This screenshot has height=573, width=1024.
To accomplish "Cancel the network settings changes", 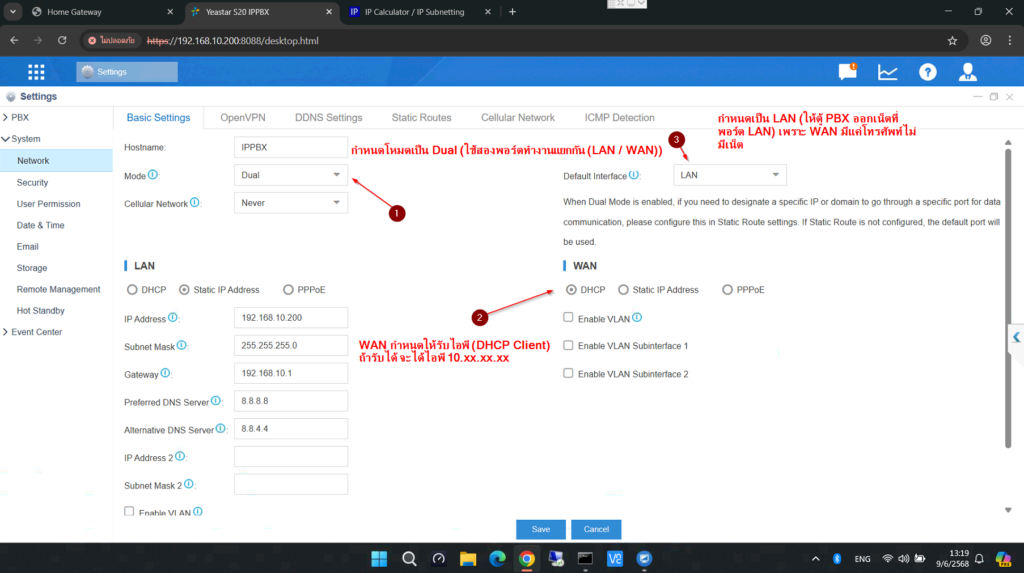I will click(x=596, y=529).
